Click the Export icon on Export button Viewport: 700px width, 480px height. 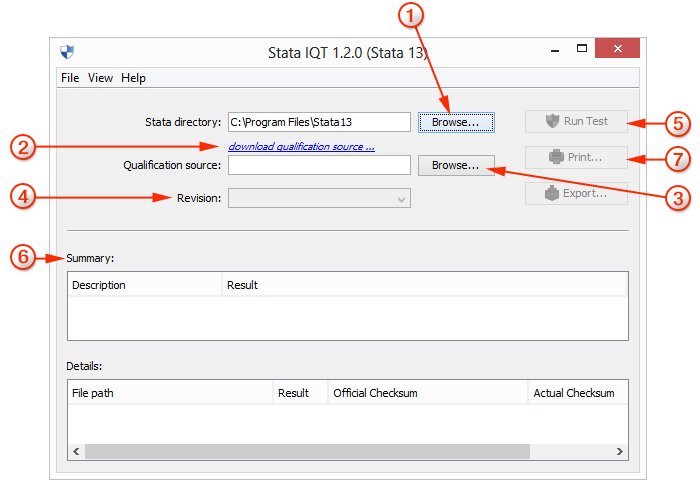point(552,193)
